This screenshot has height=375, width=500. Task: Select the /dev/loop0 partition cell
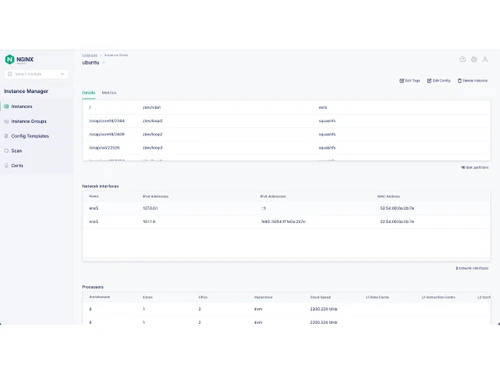[x=152, y=121]
